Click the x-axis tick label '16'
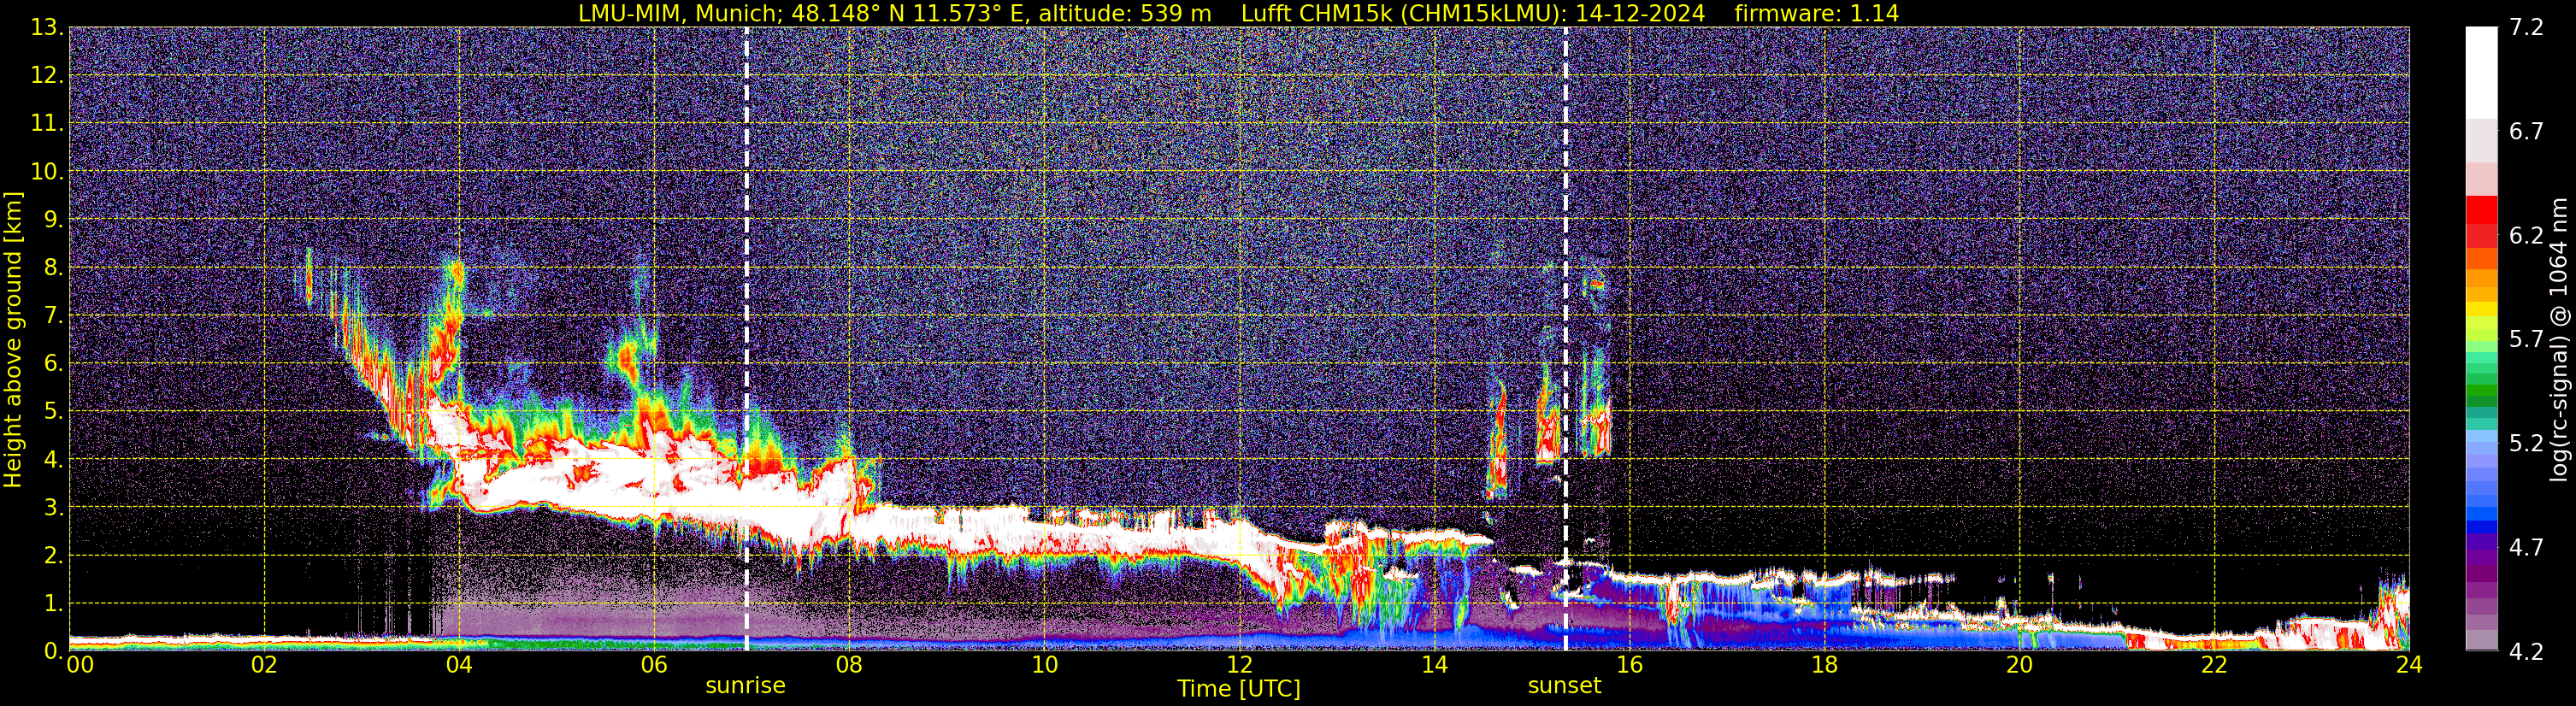2576x706 pixels. pos(1629,665)
